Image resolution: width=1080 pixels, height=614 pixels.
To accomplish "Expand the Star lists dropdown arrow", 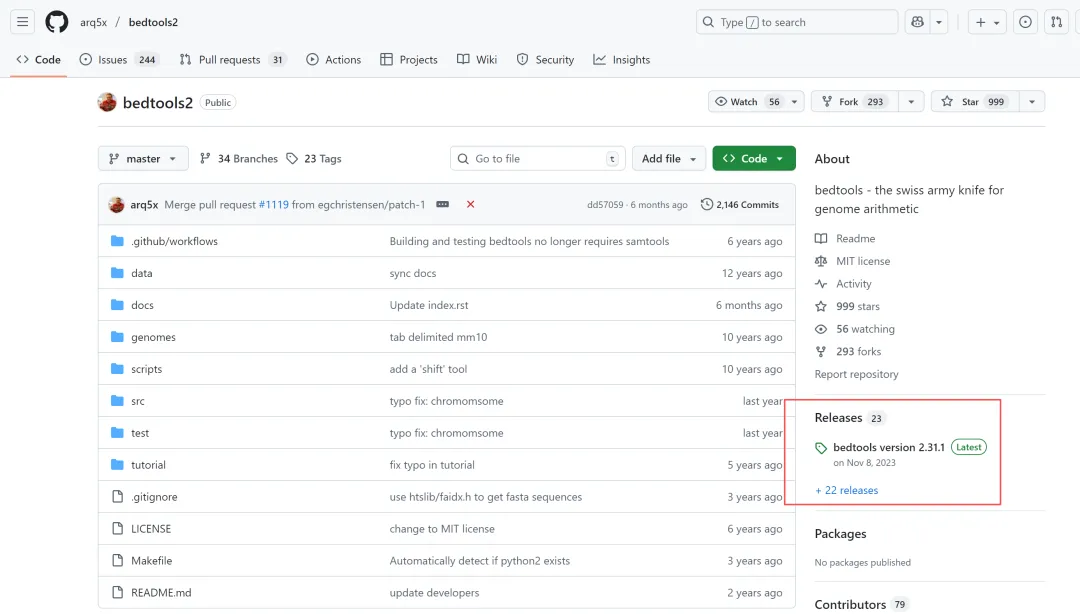I will point(1032,101).
